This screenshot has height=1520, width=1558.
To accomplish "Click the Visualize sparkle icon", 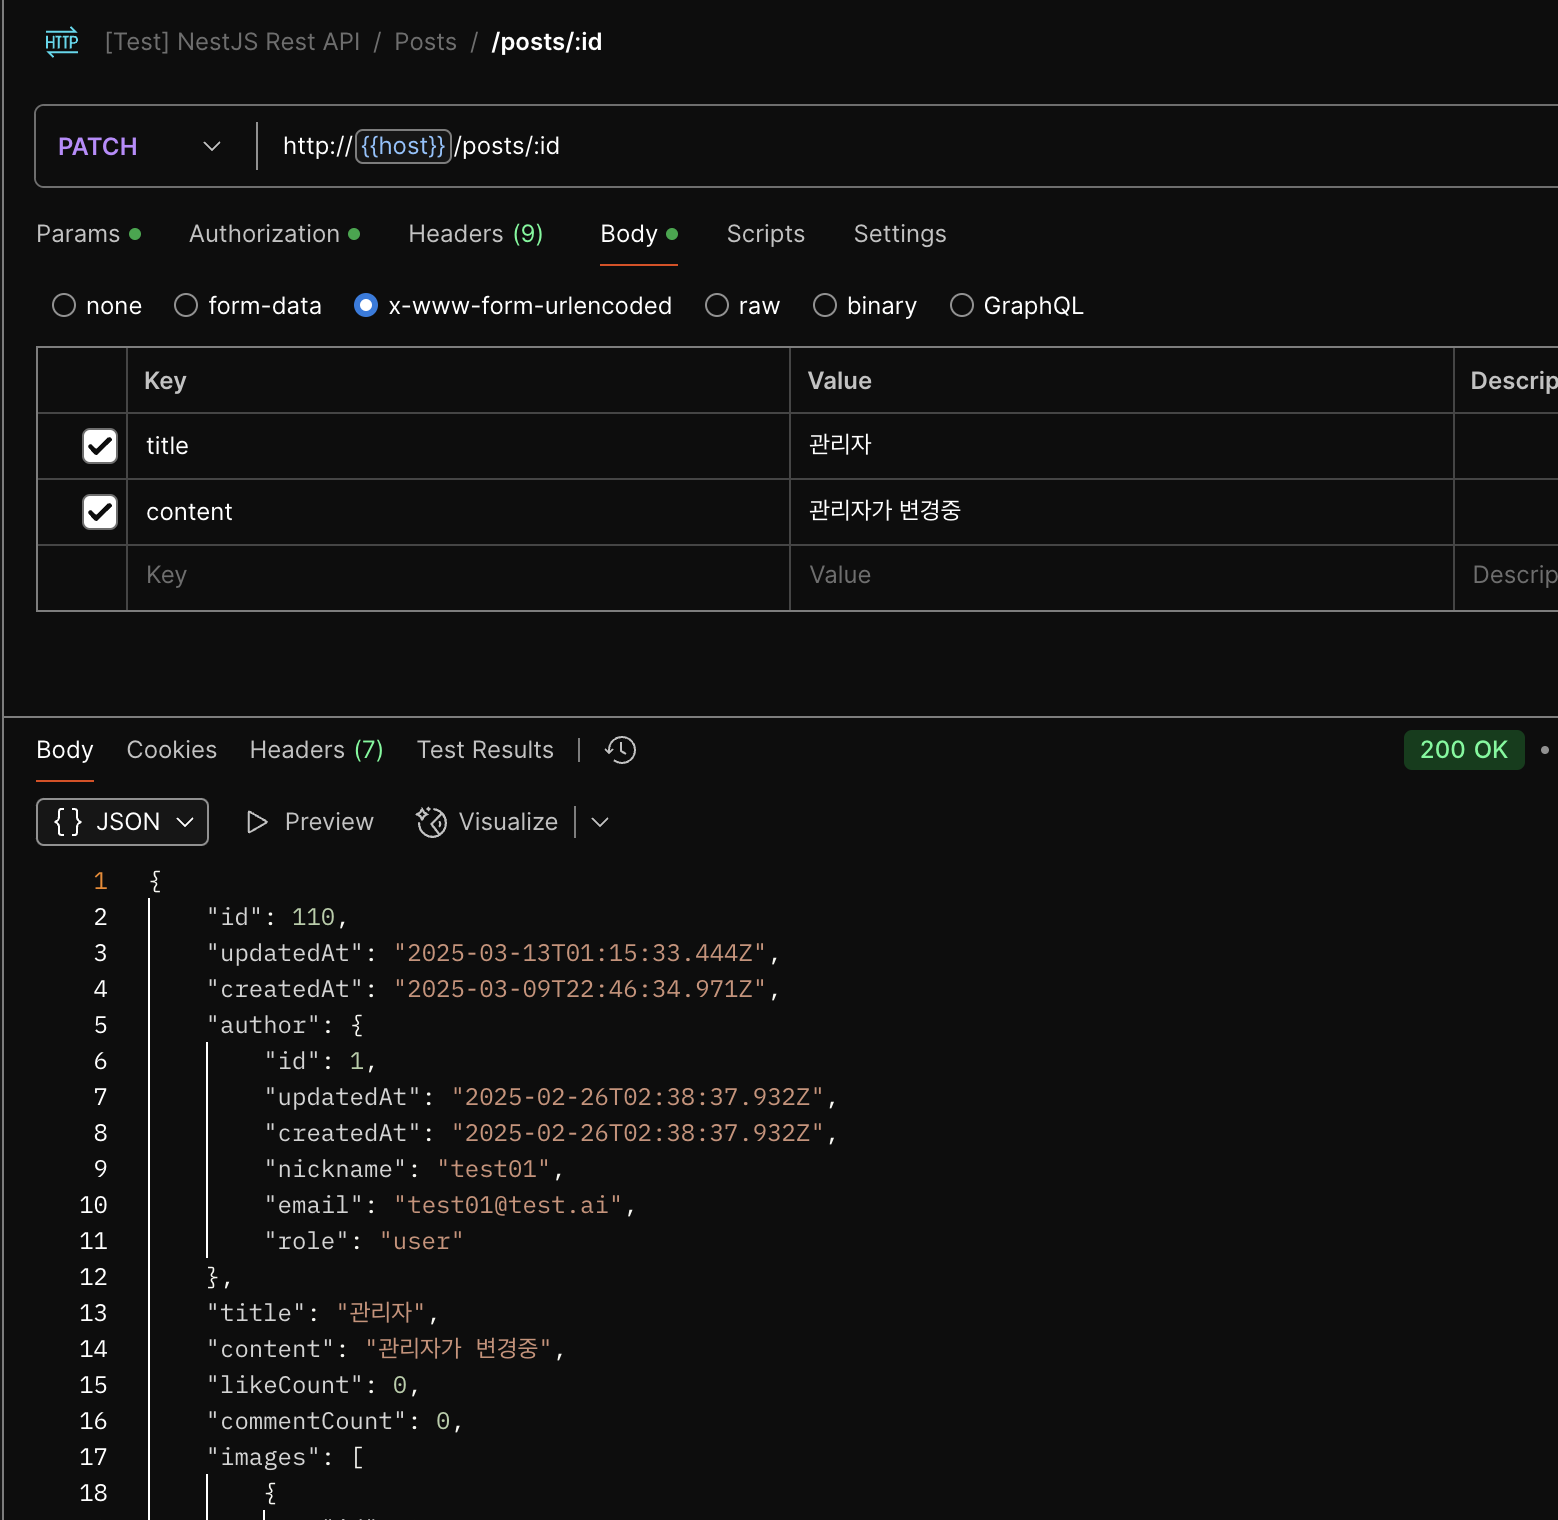I will [x=431, y=822].
